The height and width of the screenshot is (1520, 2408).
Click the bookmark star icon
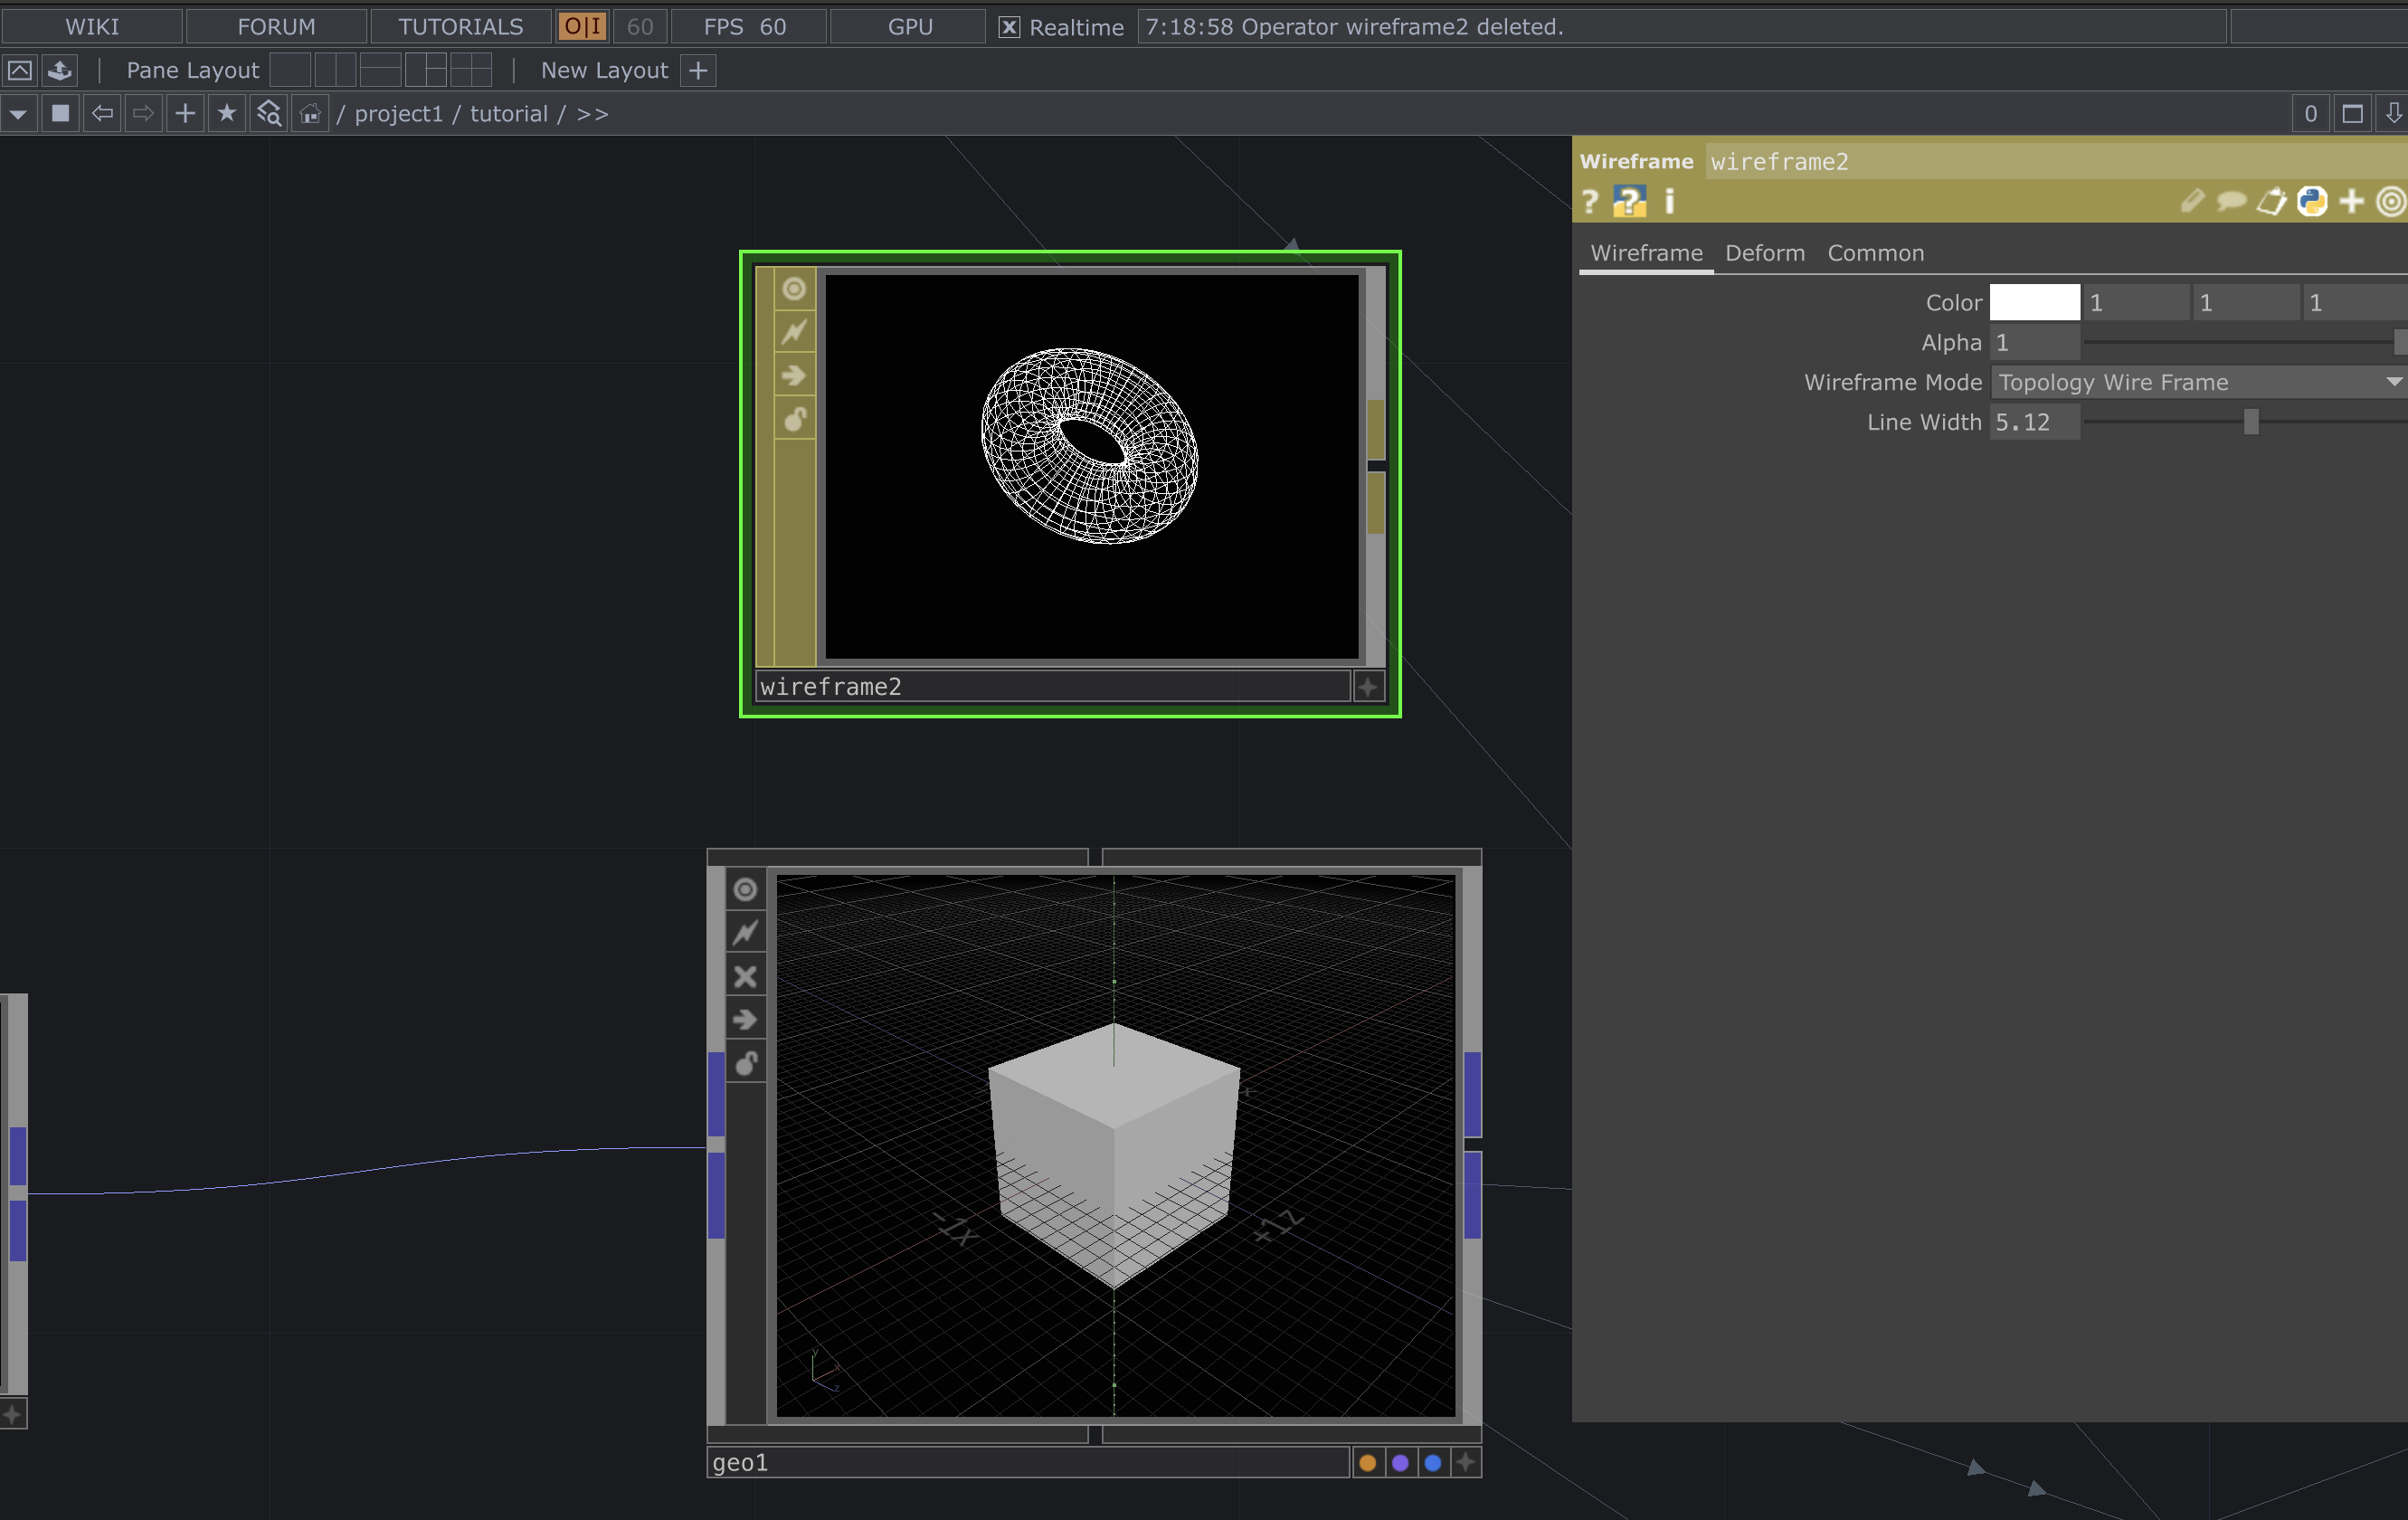[x=227, y=114]
